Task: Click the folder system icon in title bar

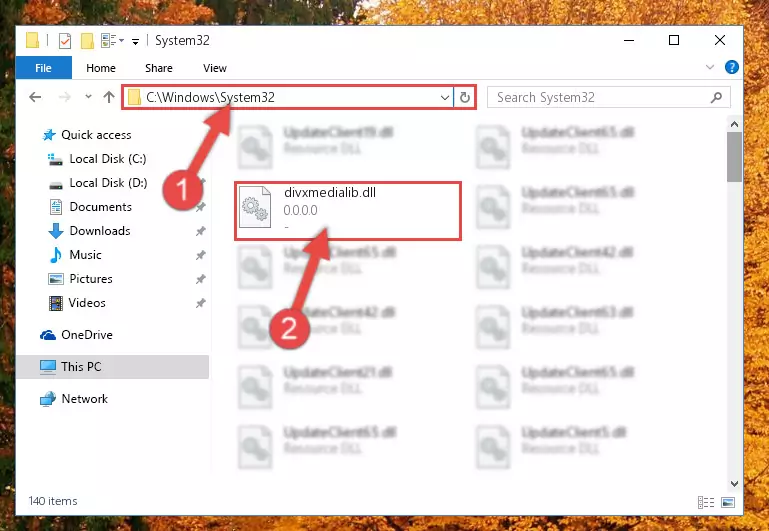Action: [x=32, y=41]
